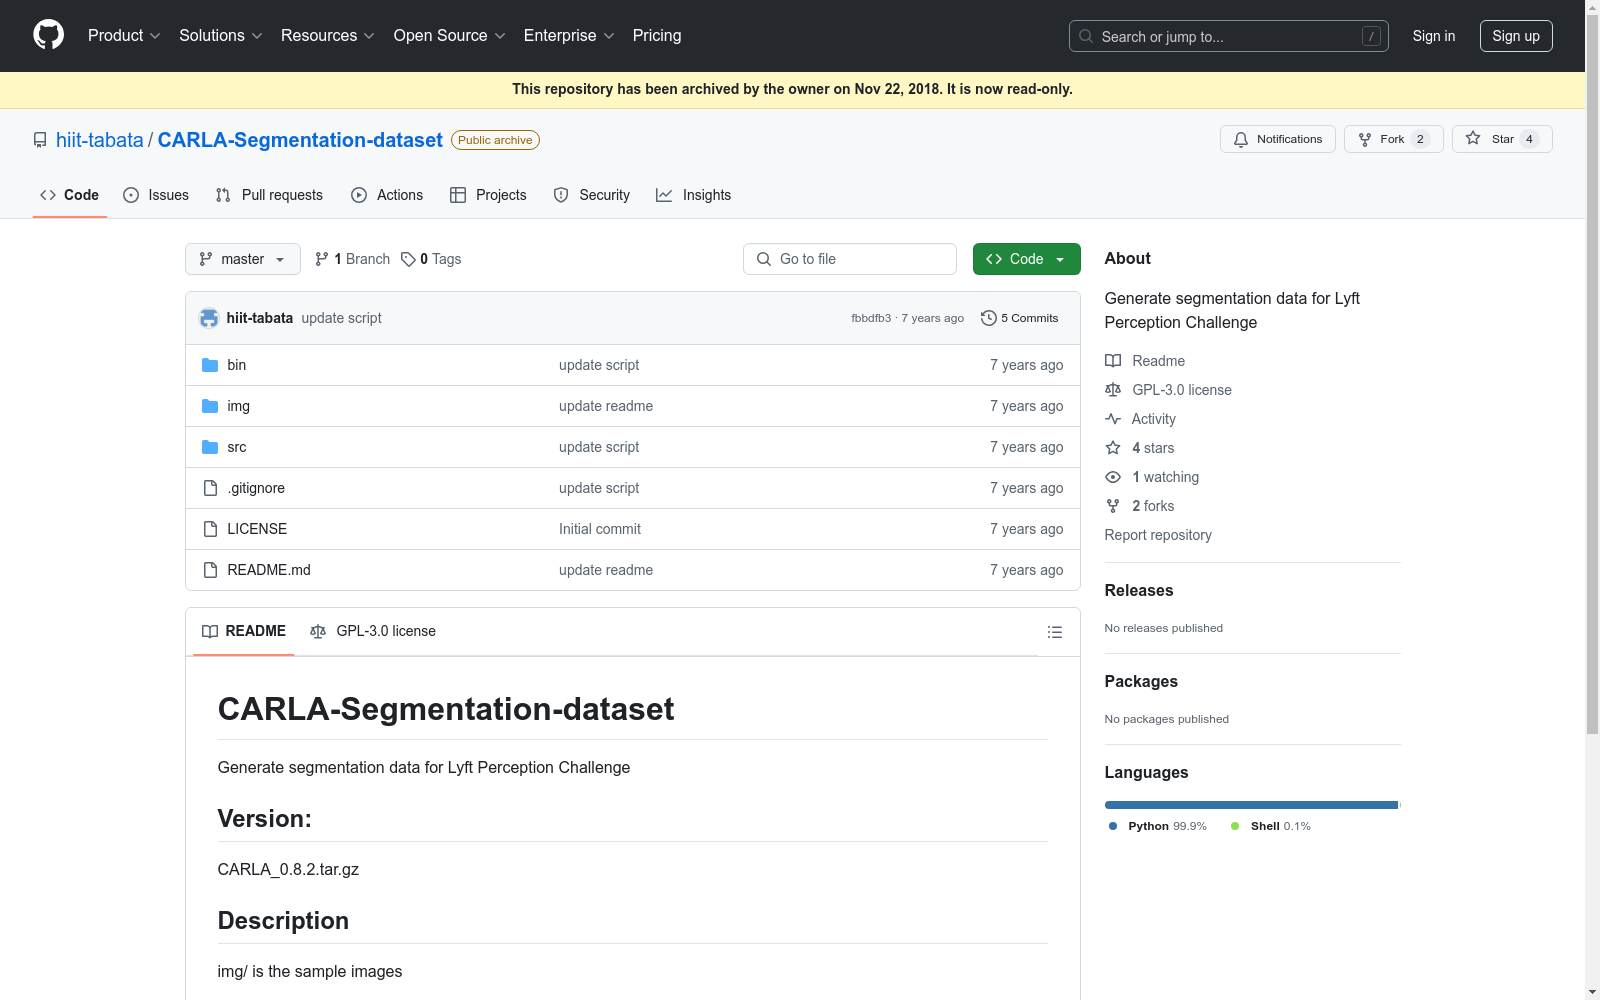Click the star icon beside 4 stars
This screenshot has height=1000, width=1600.
coord(1113,448)
